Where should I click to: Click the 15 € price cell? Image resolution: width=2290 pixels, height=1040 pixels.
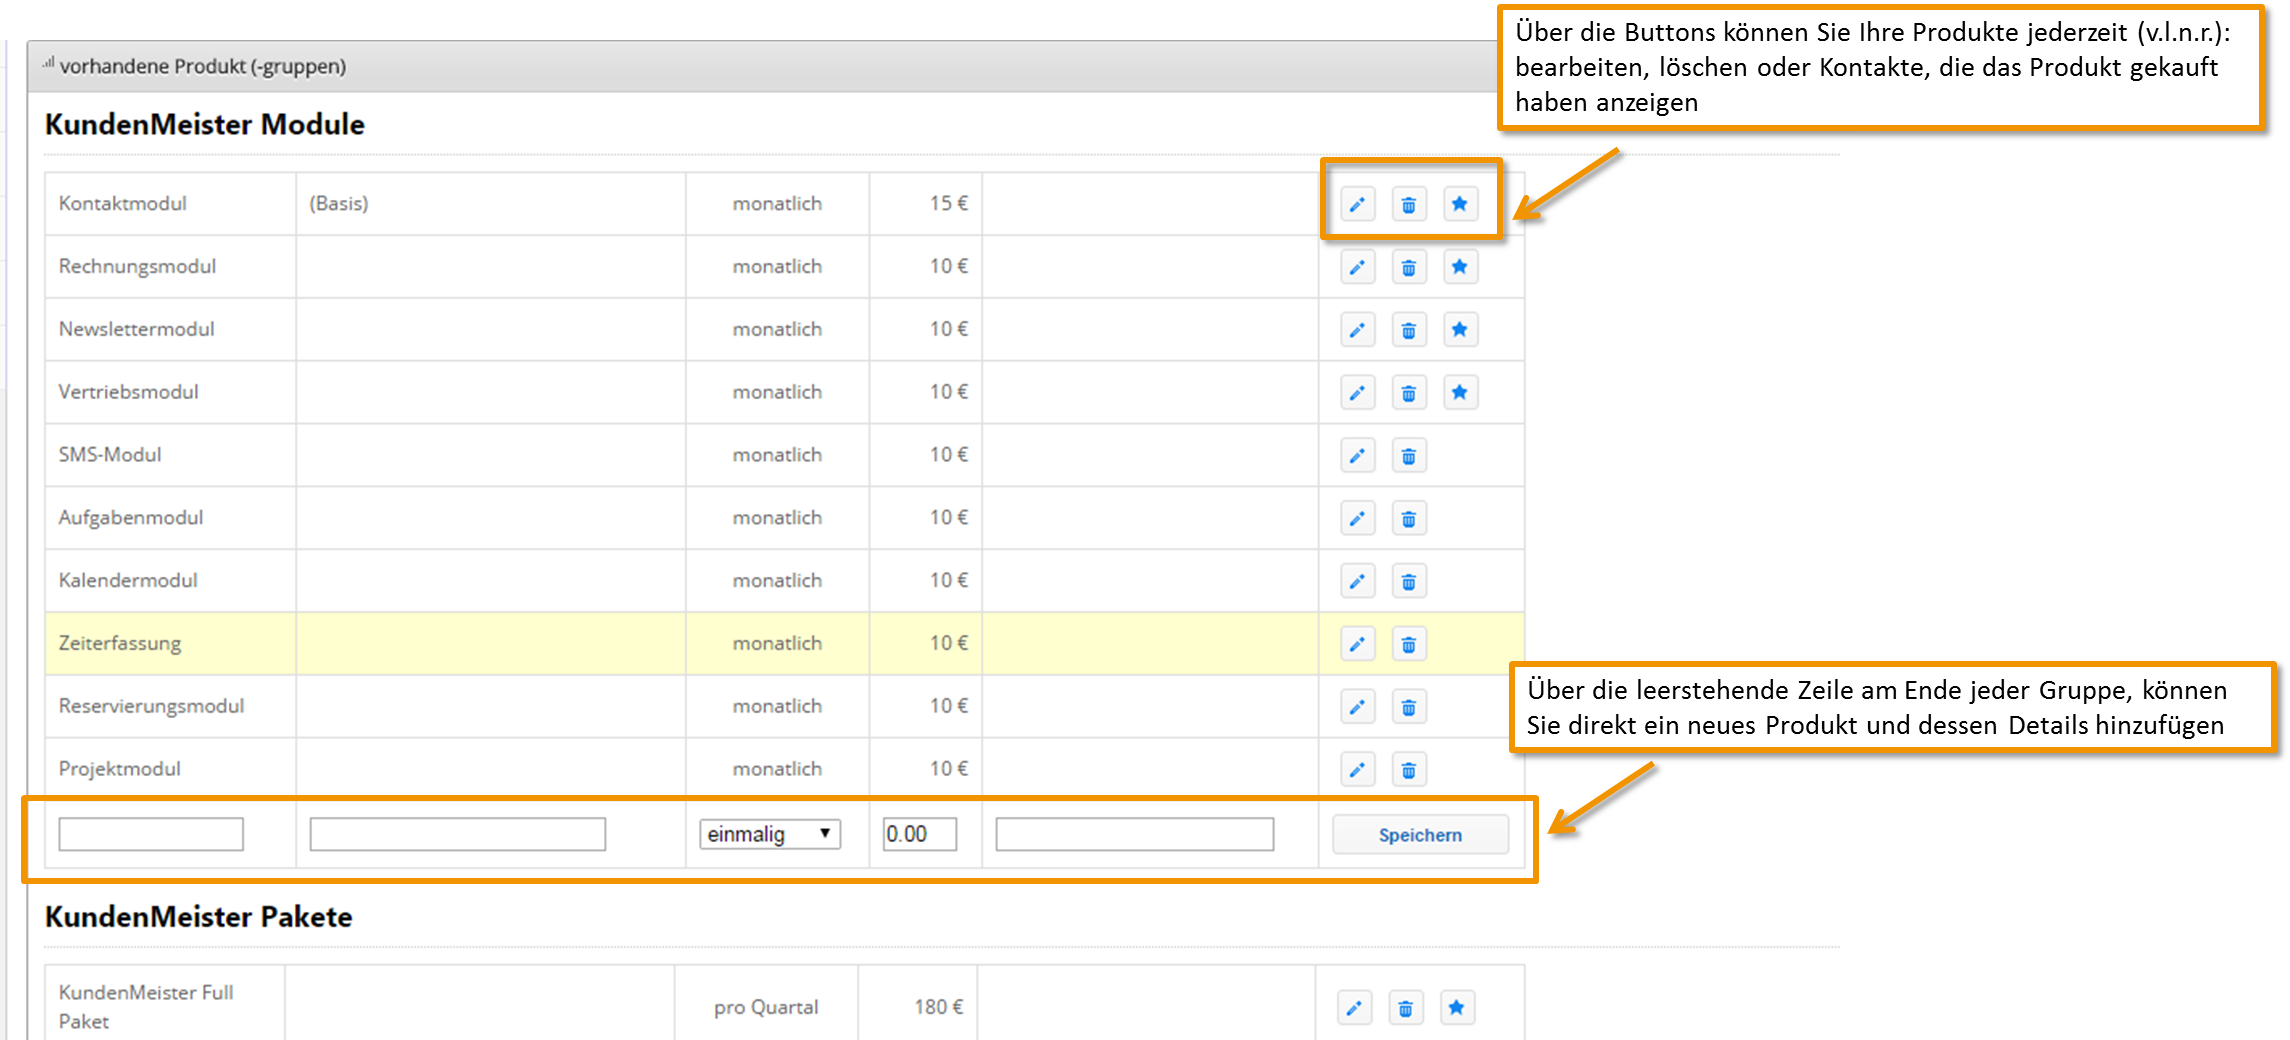pyautogui.click(x=926, y=203)
